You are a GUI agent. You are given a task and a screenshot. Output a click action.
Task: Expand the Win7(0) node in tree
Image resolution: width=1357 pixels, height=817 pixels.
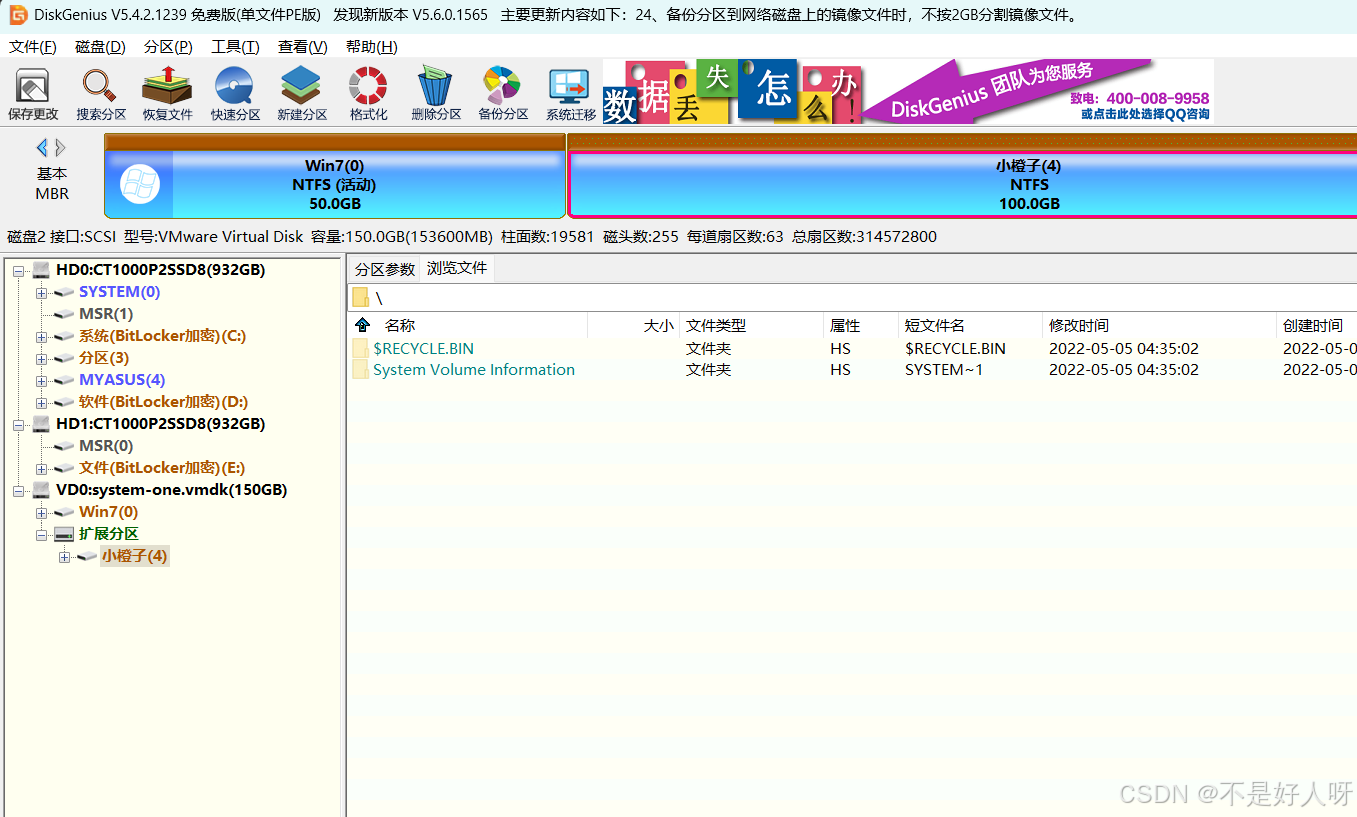[x=42, y=513]
